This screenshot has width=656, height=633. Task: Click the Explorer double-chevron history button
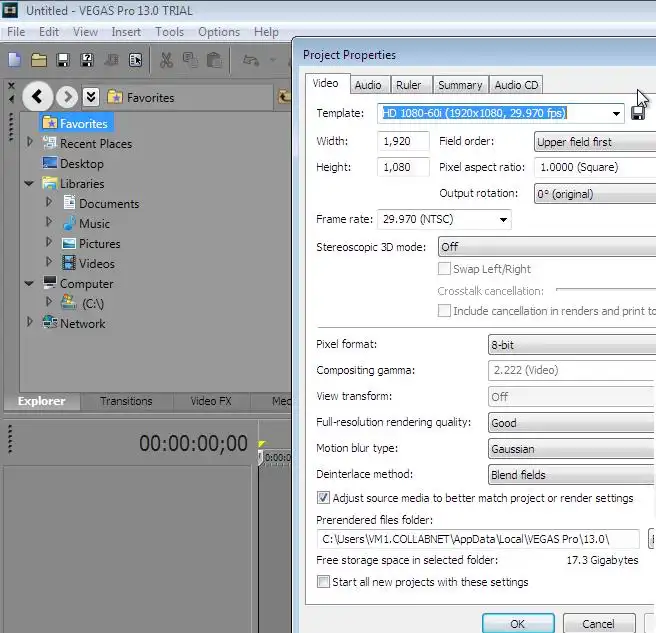pos(91,97)
